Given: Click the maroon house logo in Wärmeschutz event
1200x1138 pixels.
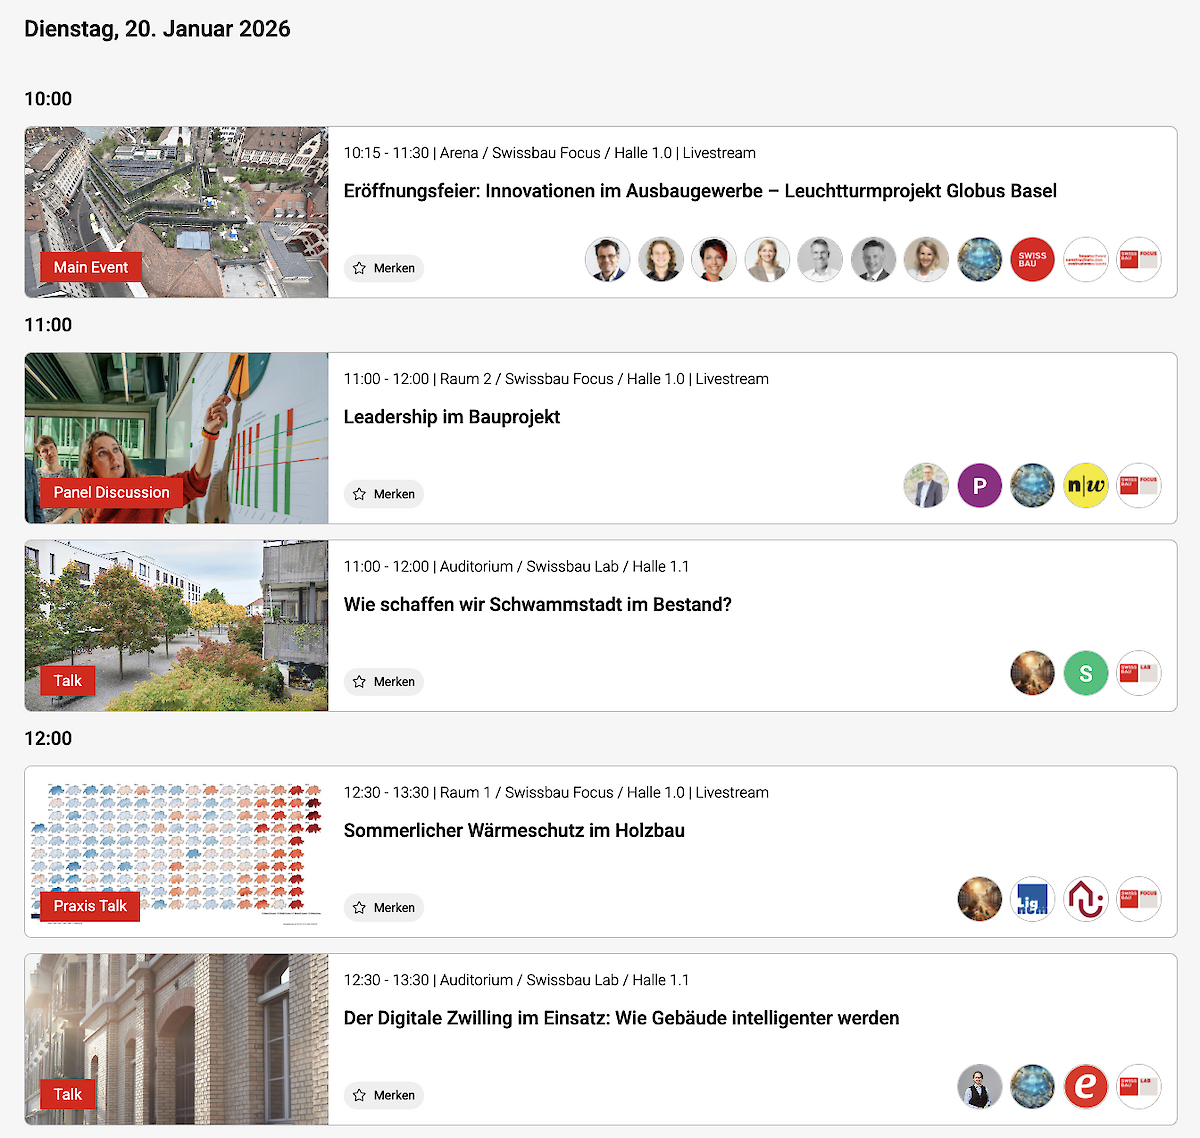Looking at the screenshot, I should (1085, 900).
